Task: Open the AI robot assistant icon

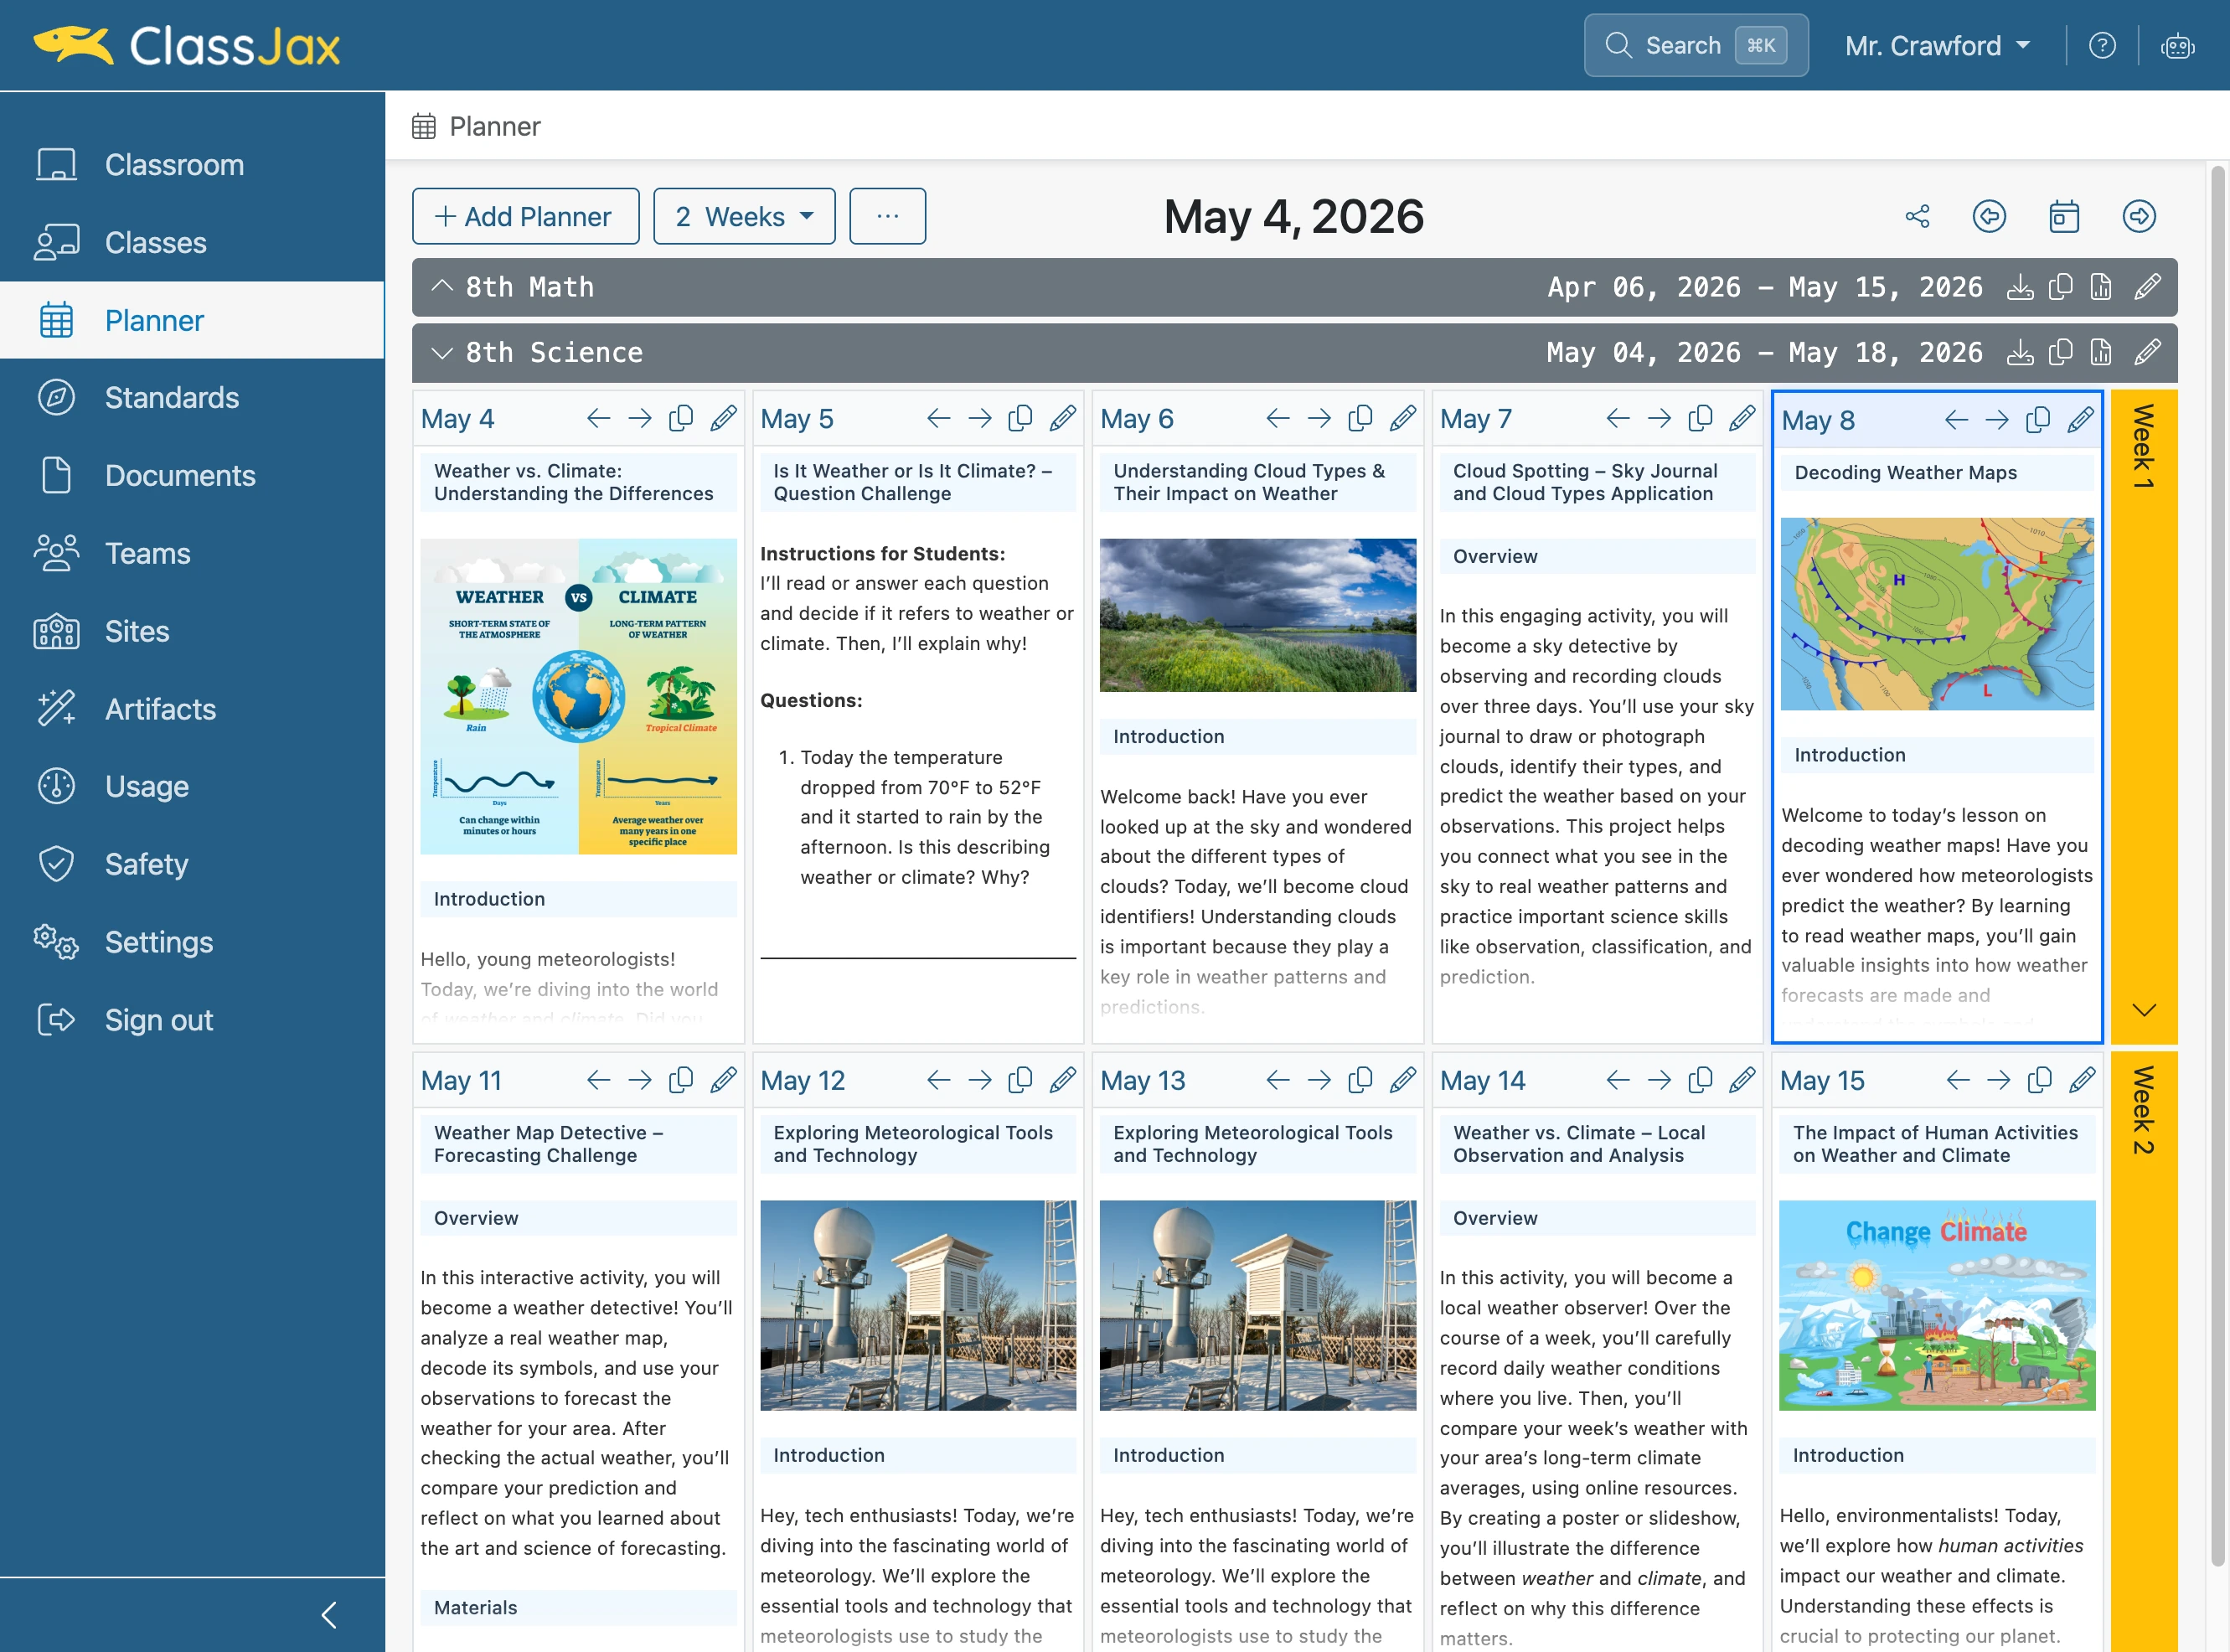Action: (x=2177, y=46)
